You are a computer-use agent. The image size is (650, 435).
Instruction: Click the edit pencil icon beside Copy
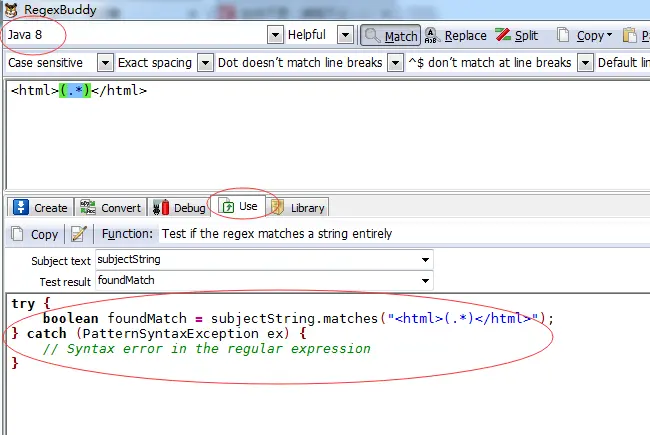[79, 234]
